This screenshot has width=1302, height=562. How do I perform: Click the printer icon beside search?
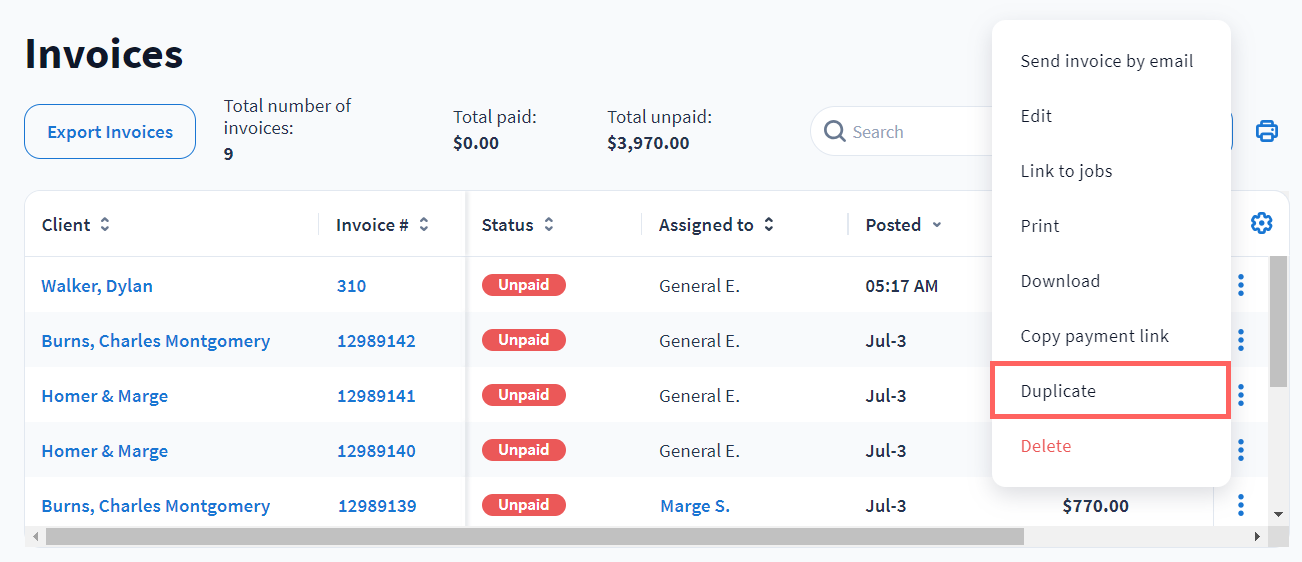point(1266,131)
